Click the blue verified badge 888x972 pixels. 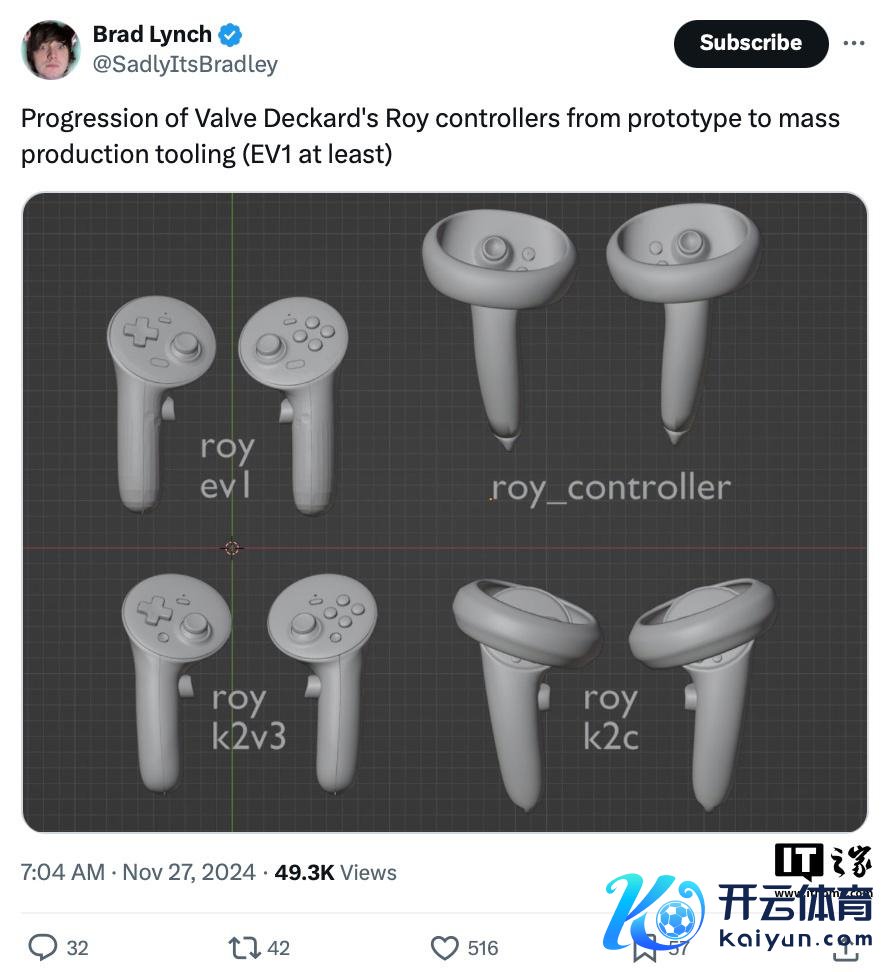[x=231, y=35]
